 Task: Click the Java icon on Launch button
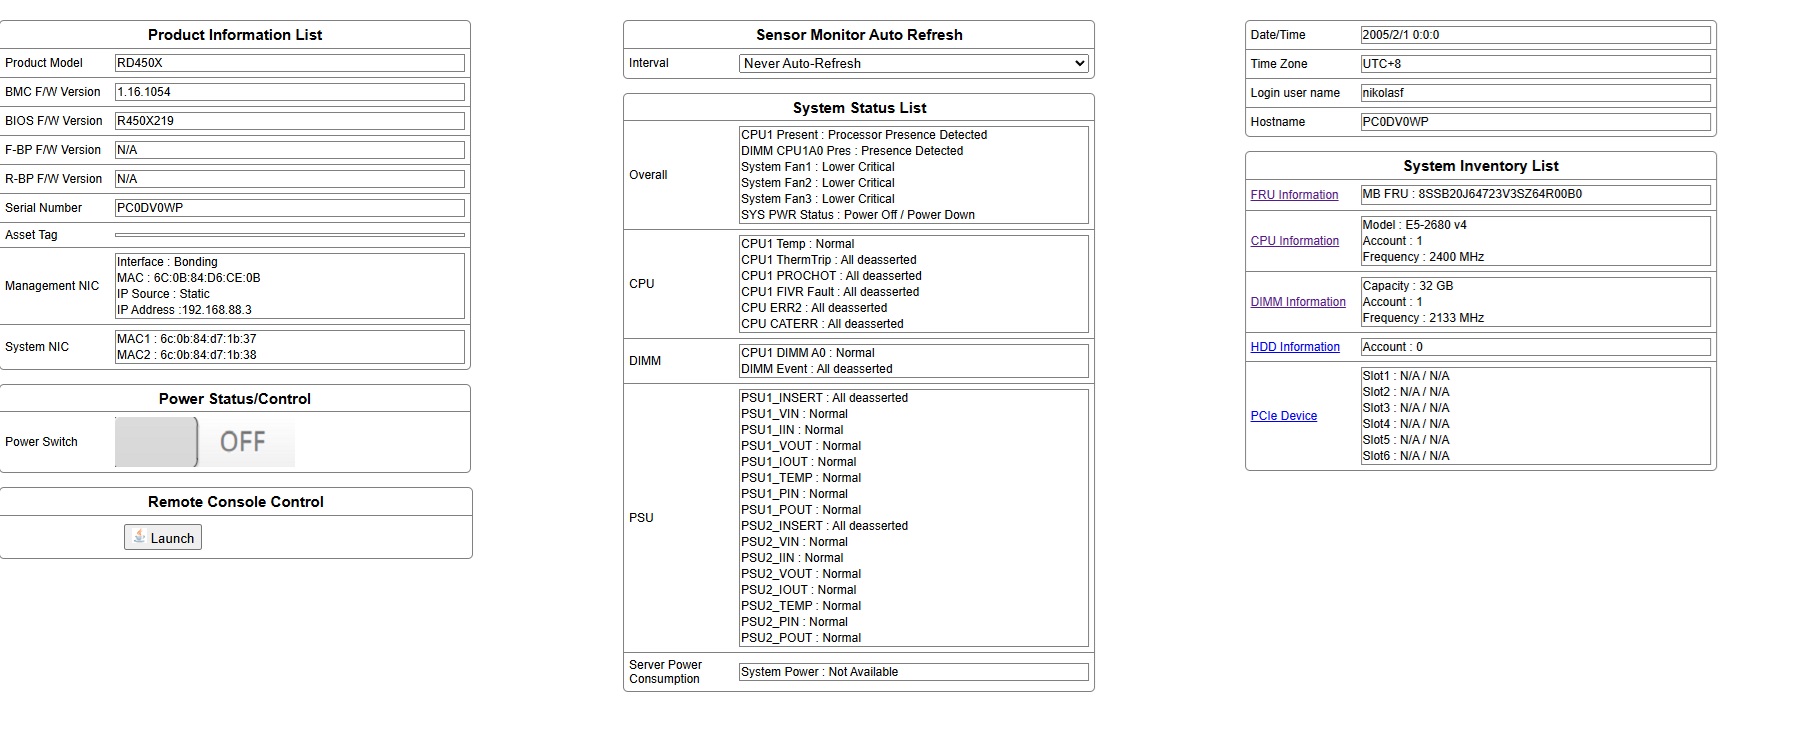139,537
